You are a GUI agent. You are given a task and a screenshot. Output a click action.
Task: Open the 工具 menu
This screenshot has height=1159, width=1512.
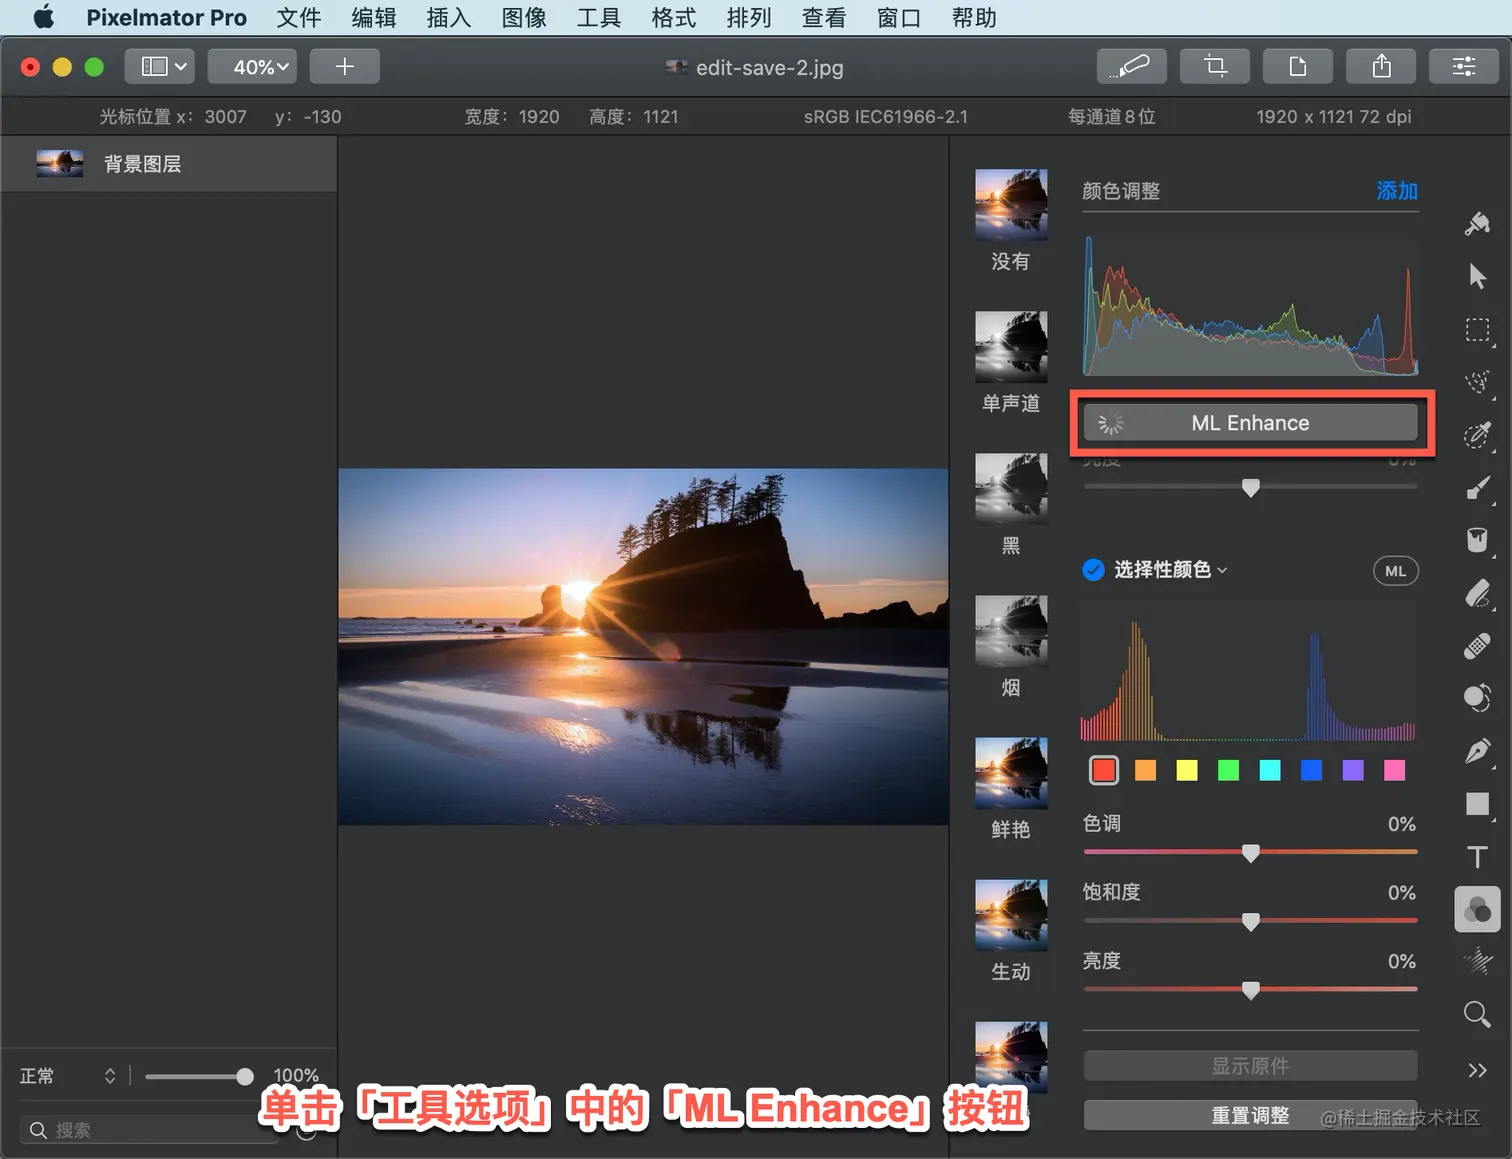point(599,17)
